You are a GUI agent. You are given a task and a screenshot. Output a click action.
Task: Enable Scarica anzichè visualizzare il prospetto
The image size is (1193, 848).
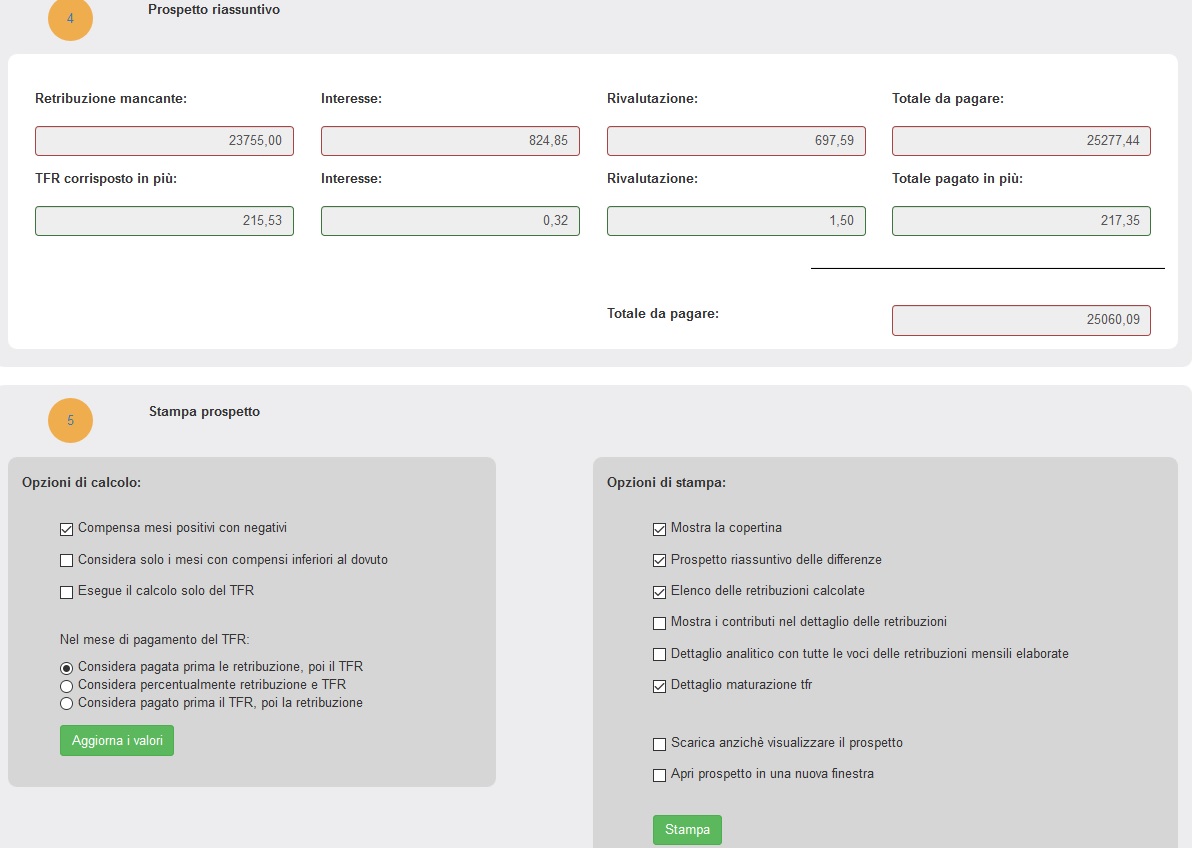[659, 744]
